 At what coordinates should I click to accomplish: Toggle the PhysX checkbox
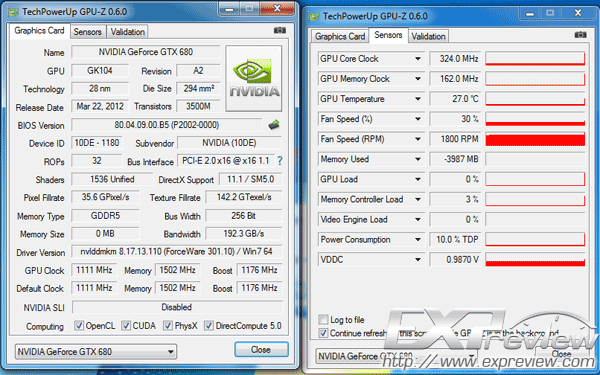coord(168,326)
